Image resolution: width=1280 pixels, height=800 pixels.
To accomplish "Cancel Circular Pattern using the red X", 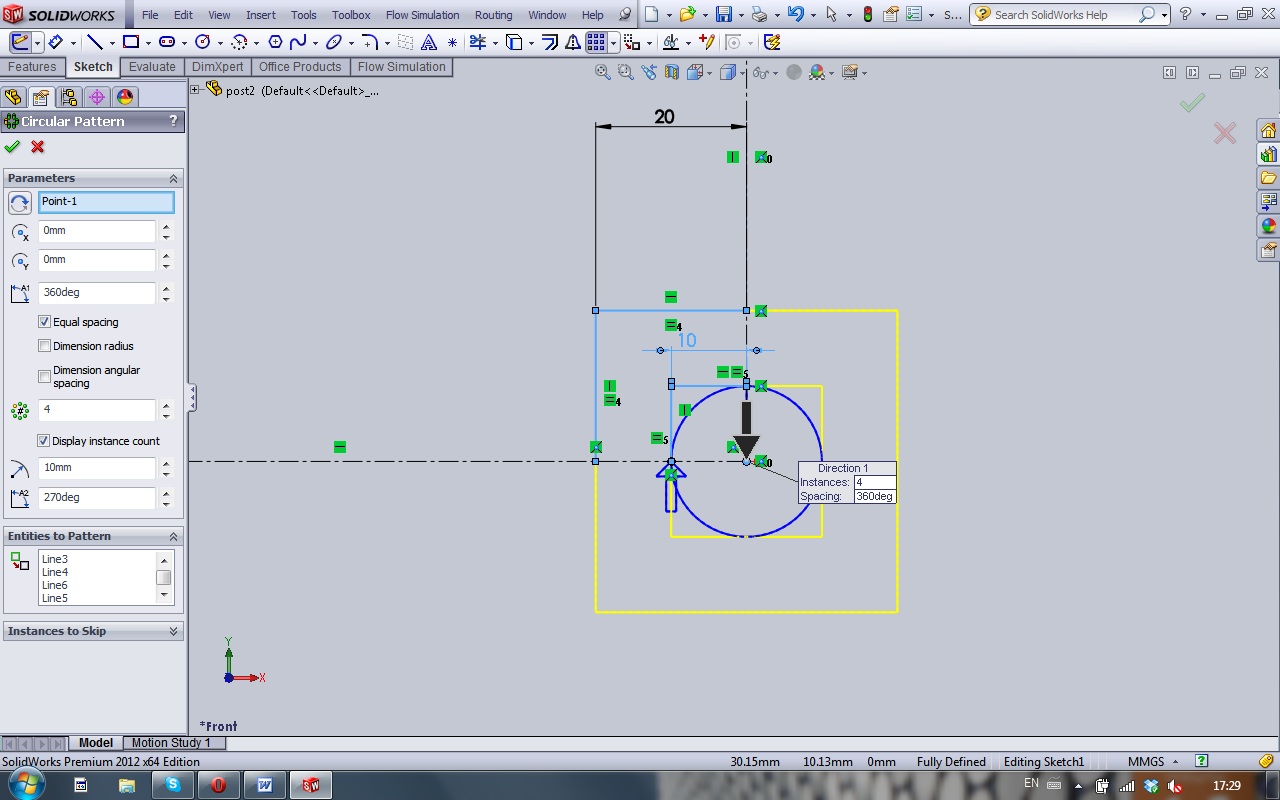I will click(38, 147).
